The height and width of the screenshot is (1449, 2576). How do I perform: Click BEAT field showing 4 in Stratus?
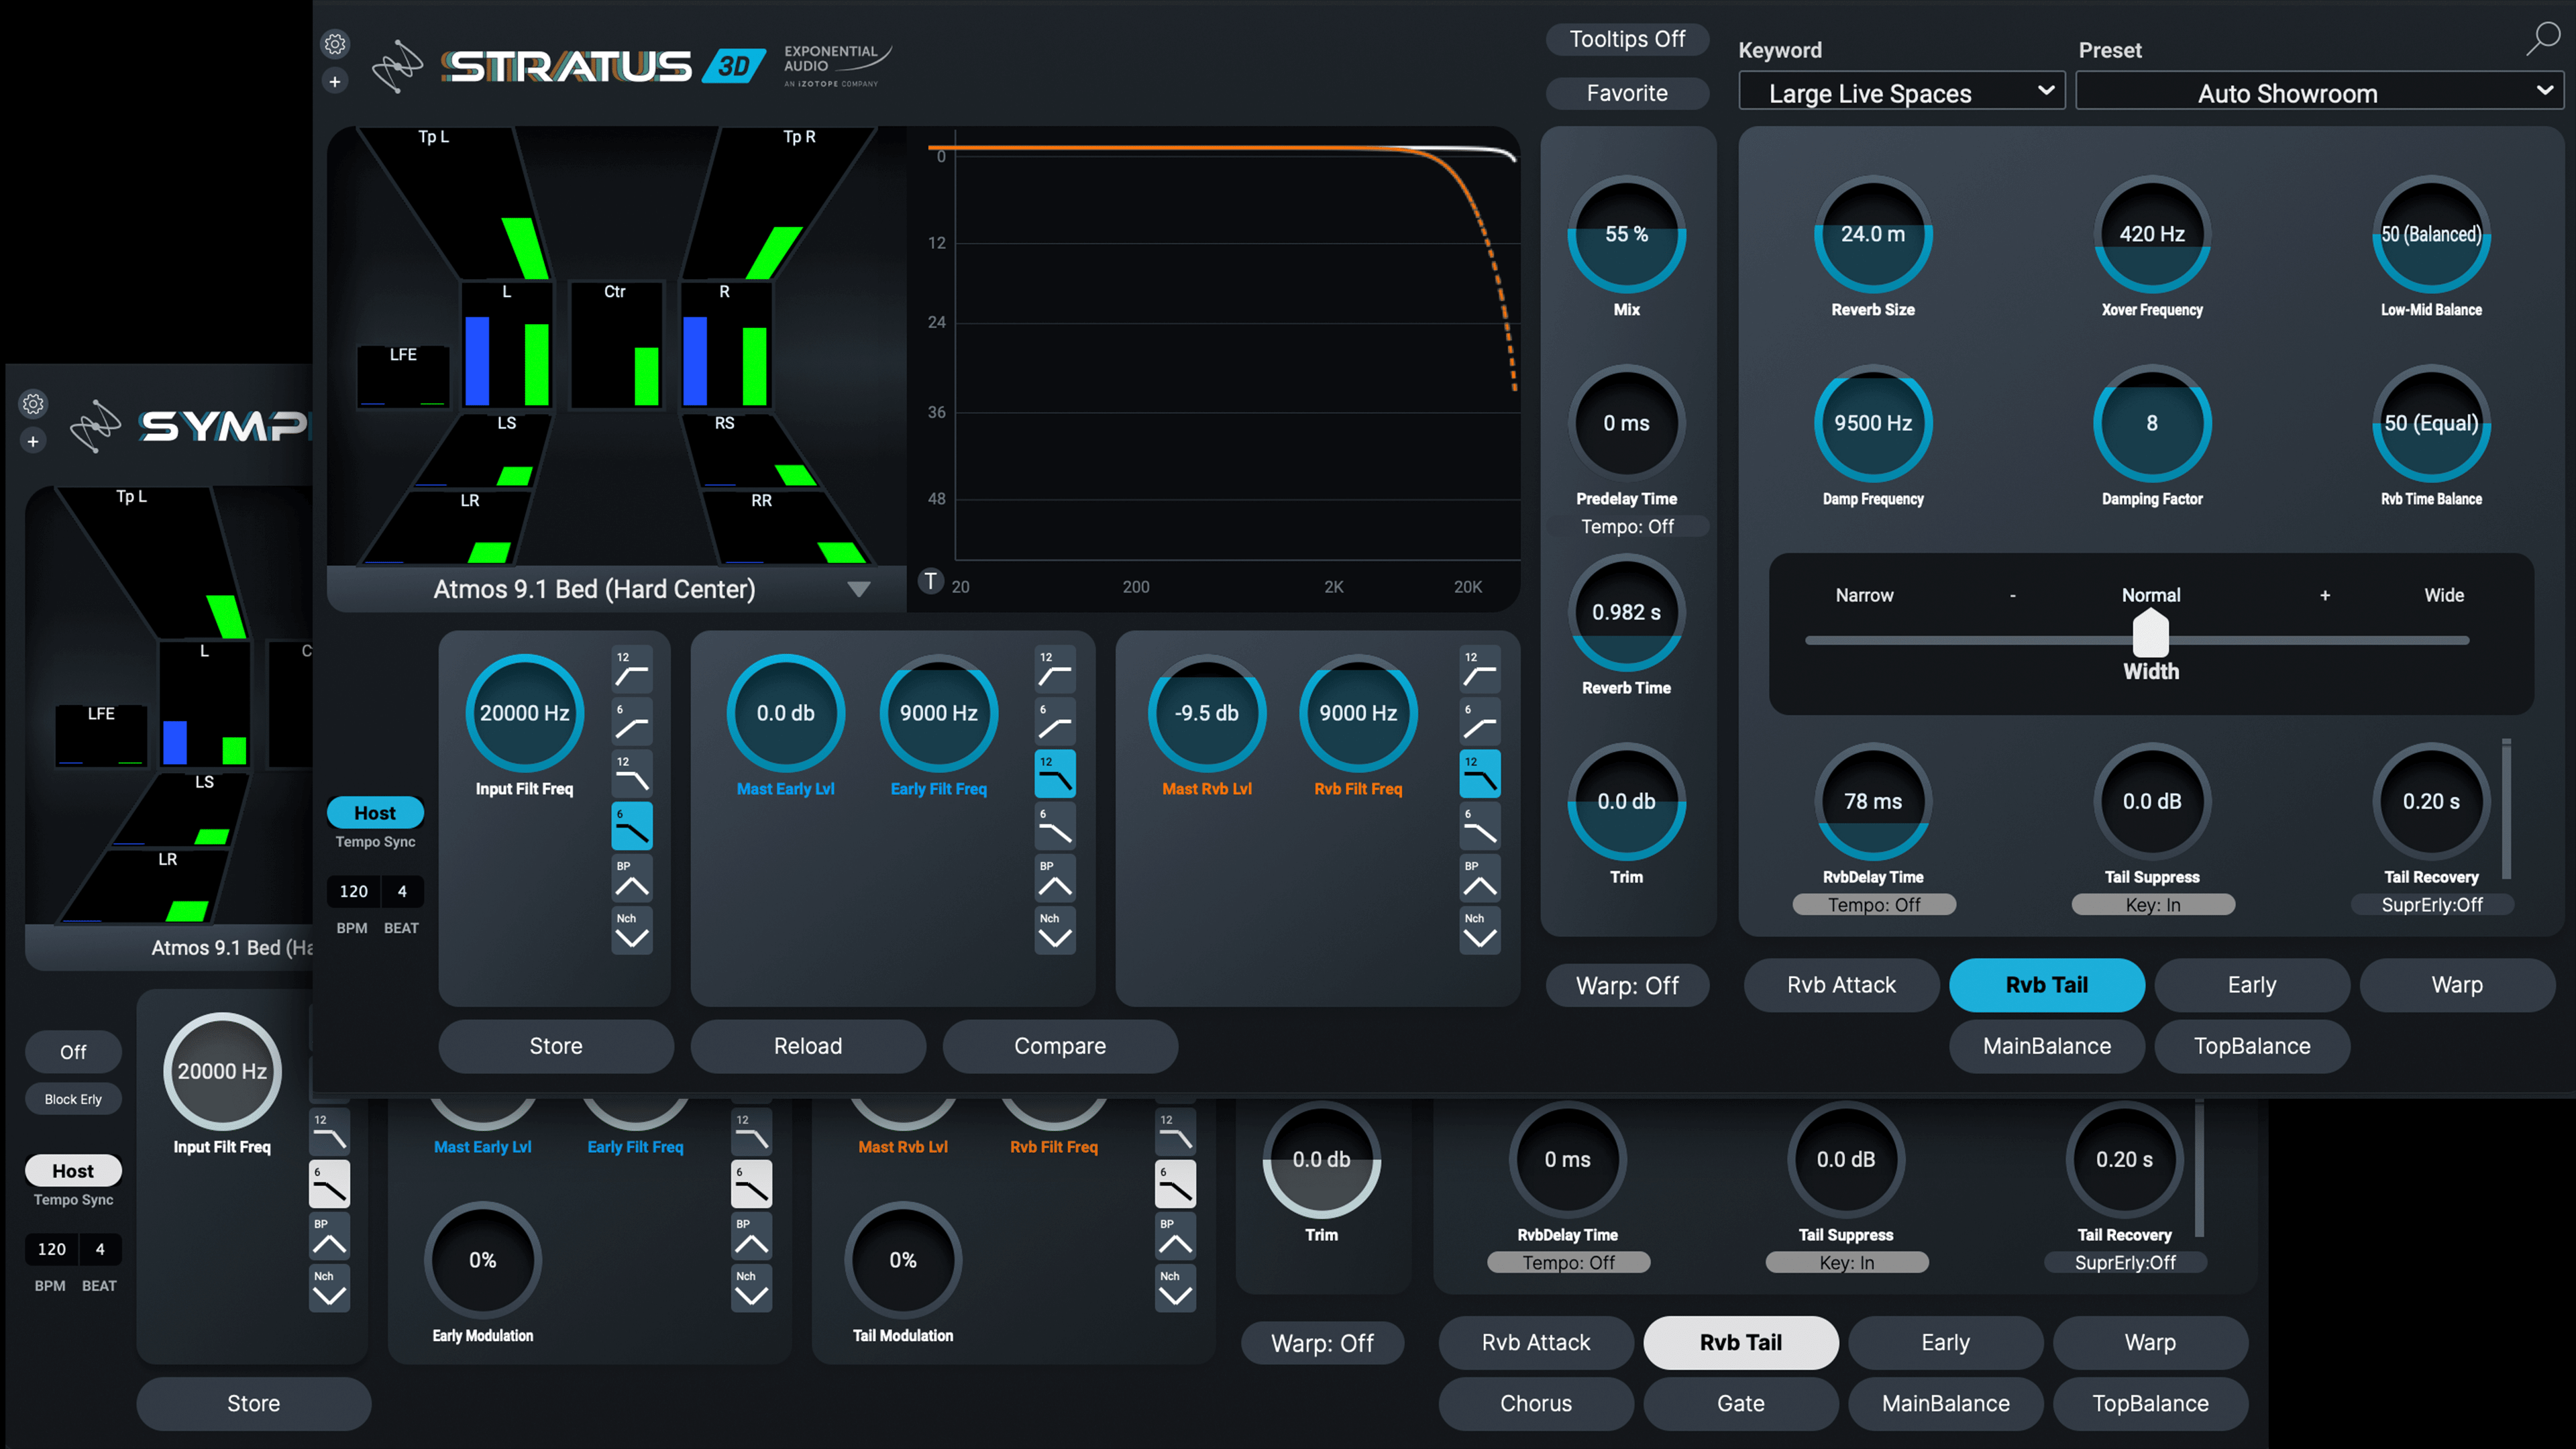[402, 891]
